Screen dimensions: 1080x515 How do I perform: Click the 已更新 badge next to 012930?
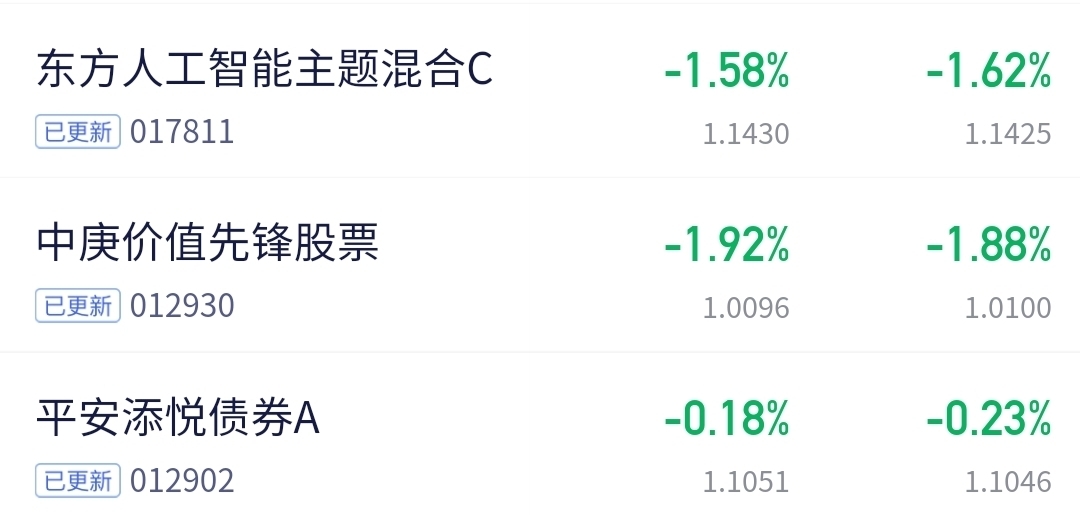(78, 306)
